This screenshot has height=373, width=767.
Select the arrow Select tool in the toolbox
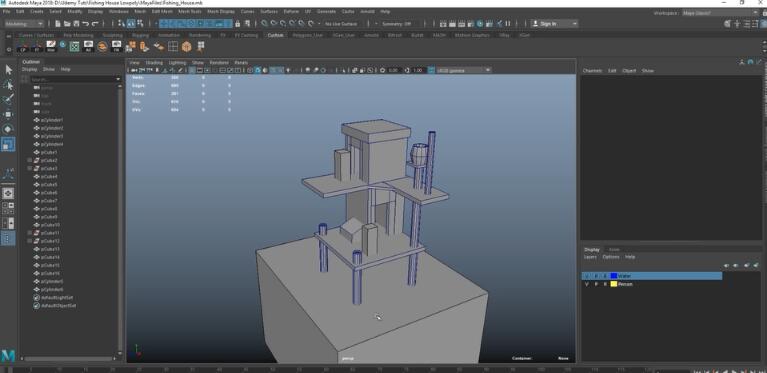(x=8, y=69)
